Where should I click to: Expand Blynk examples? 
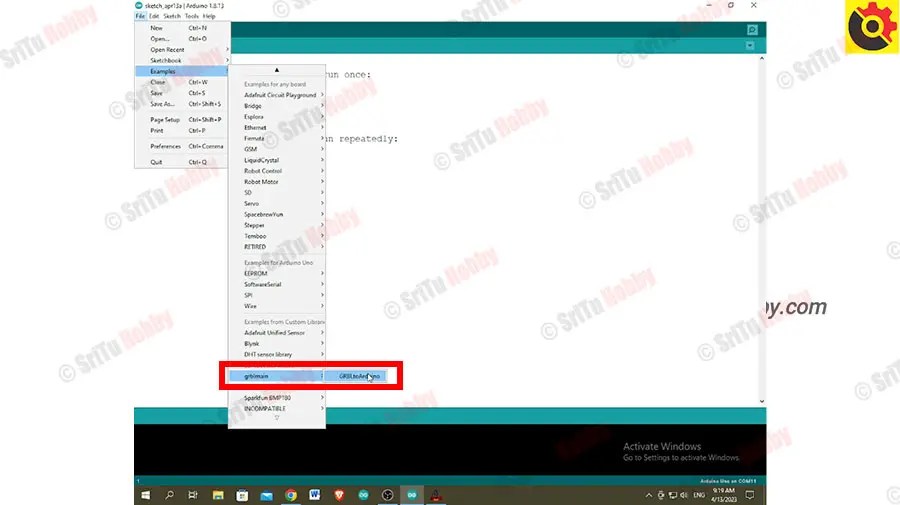pos(277,344)
